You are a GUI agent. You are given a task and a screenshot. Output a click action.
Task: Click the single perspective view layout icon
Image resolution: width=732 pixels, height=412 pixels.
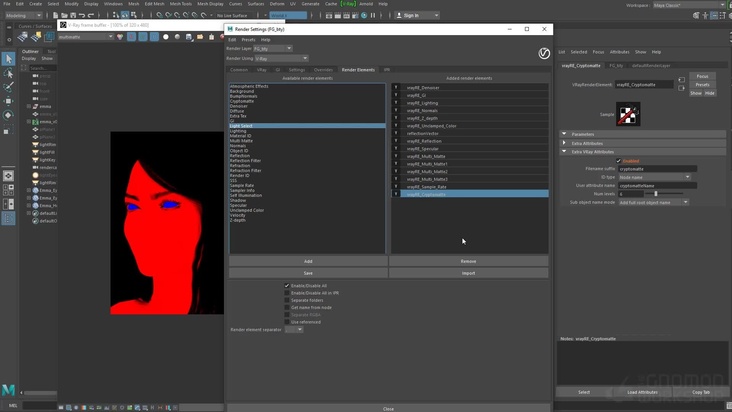(8, 176)
